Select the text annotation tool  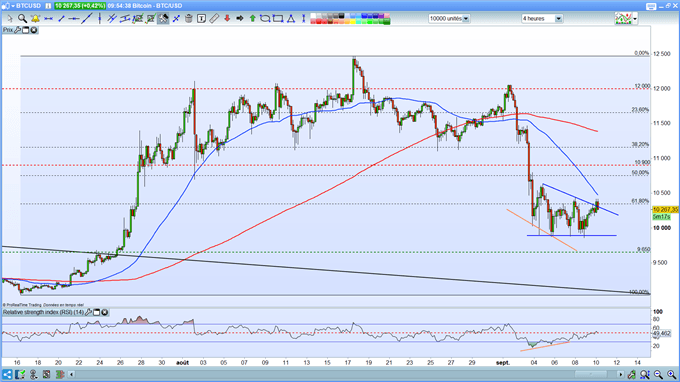click(201, 18)
